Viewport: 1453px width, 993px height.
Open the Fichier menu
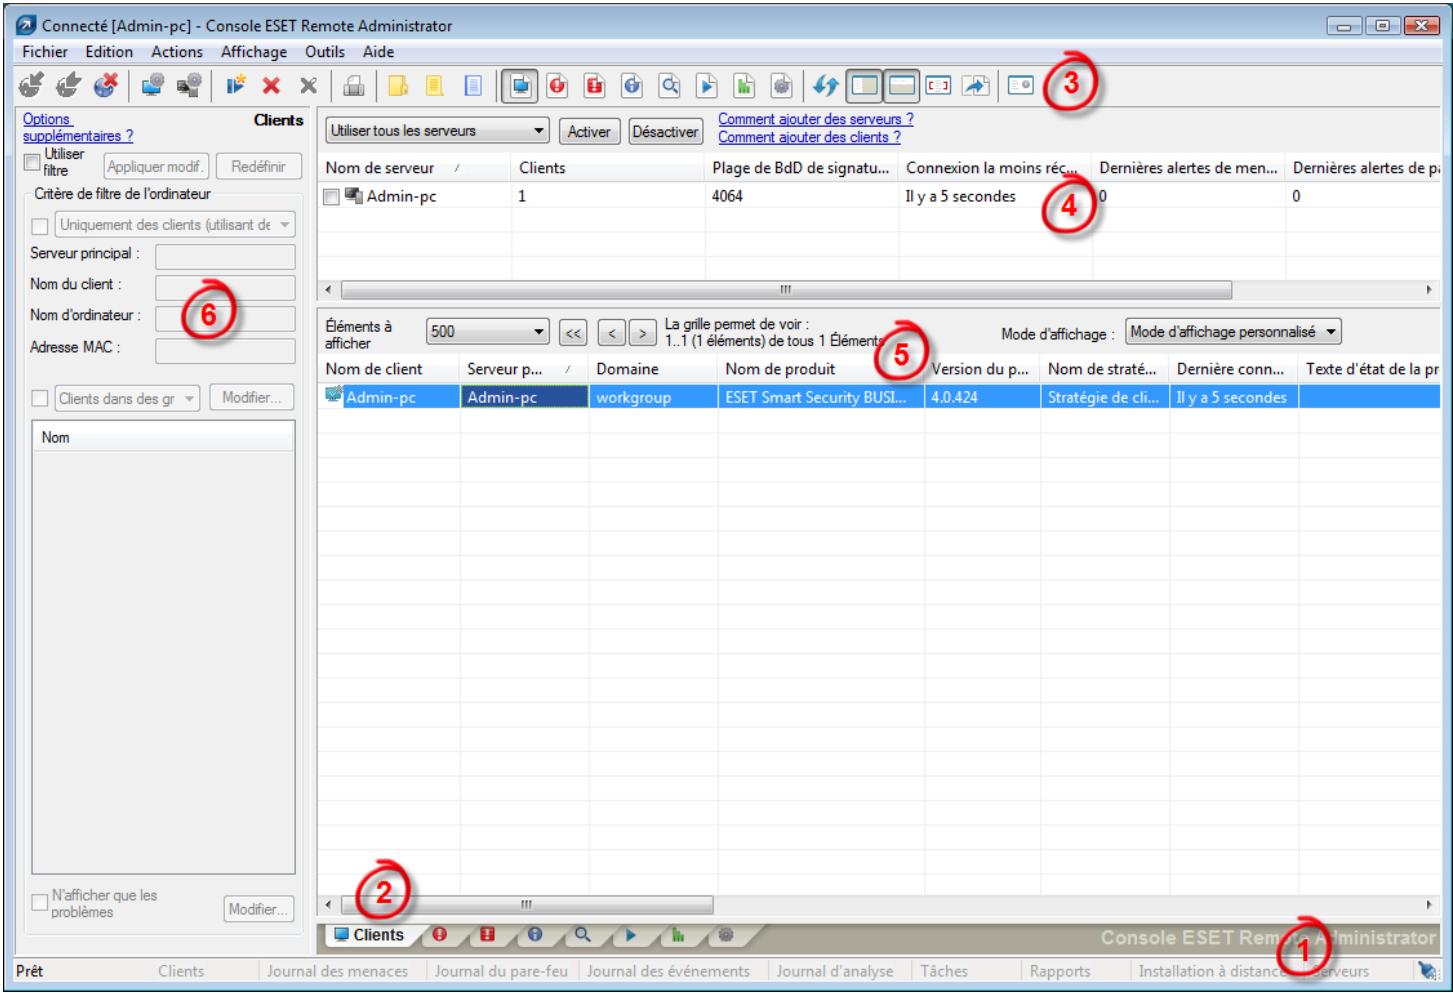tap(45, 52)
